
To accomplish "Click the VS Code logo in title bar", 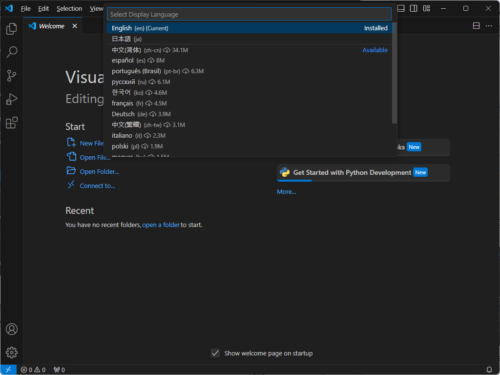I will pos(9,8).
